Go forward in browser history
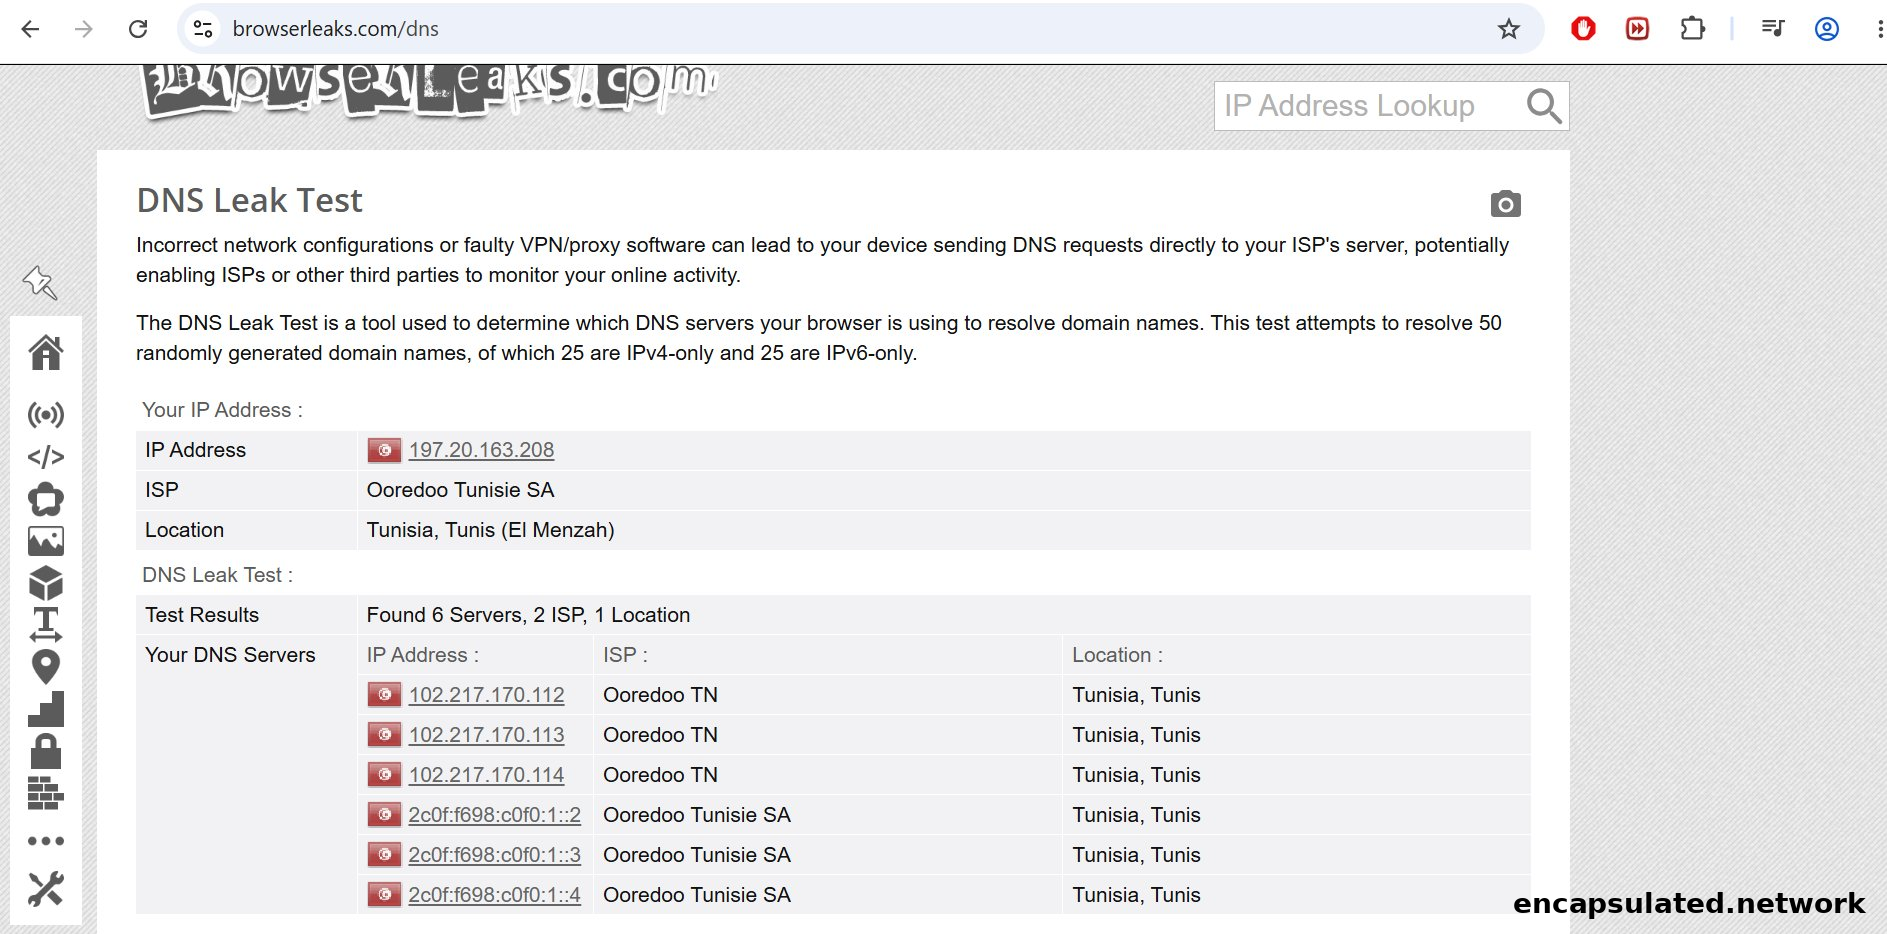 [x=84, y=29]
